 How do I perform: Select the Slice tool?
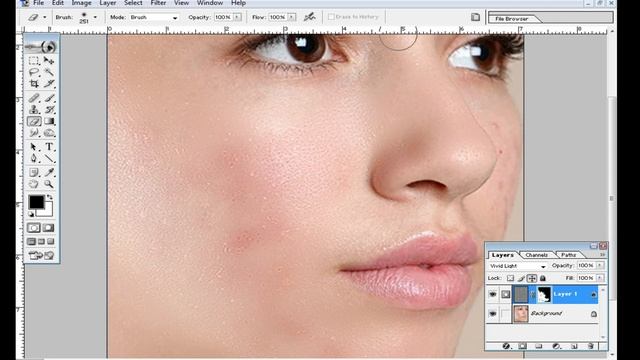point(49,84)
